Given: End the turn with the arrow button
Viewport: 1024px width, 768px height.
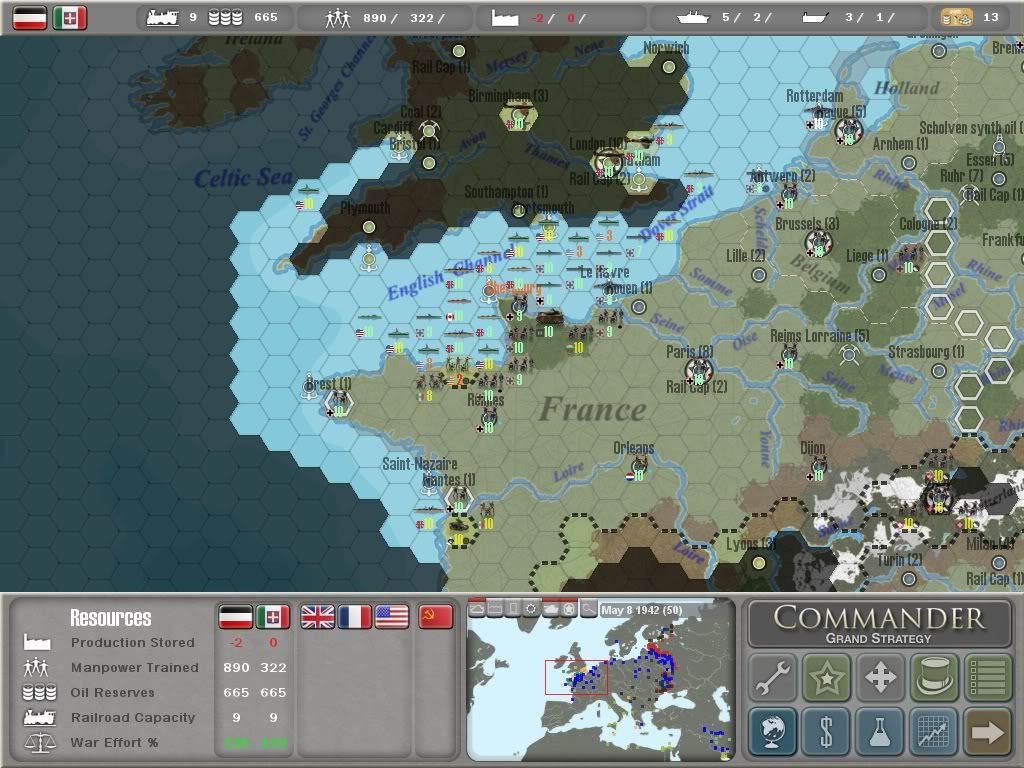Looking at the screenshot, I should (x=988, y=731).
